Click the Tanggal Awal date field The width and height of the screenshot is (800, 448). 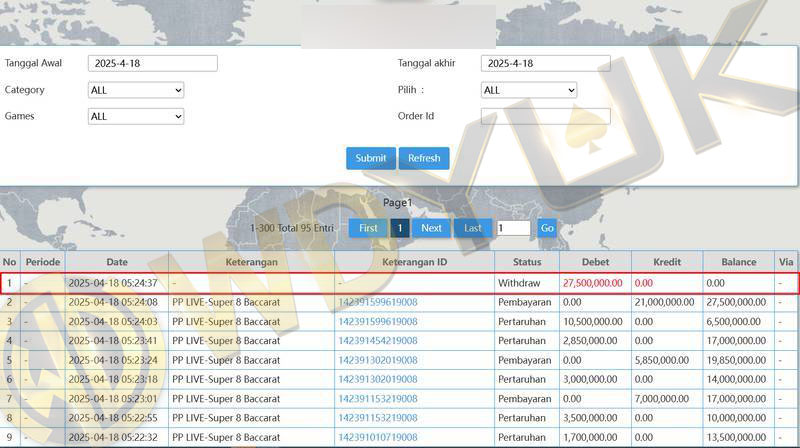tap(152, 63)
